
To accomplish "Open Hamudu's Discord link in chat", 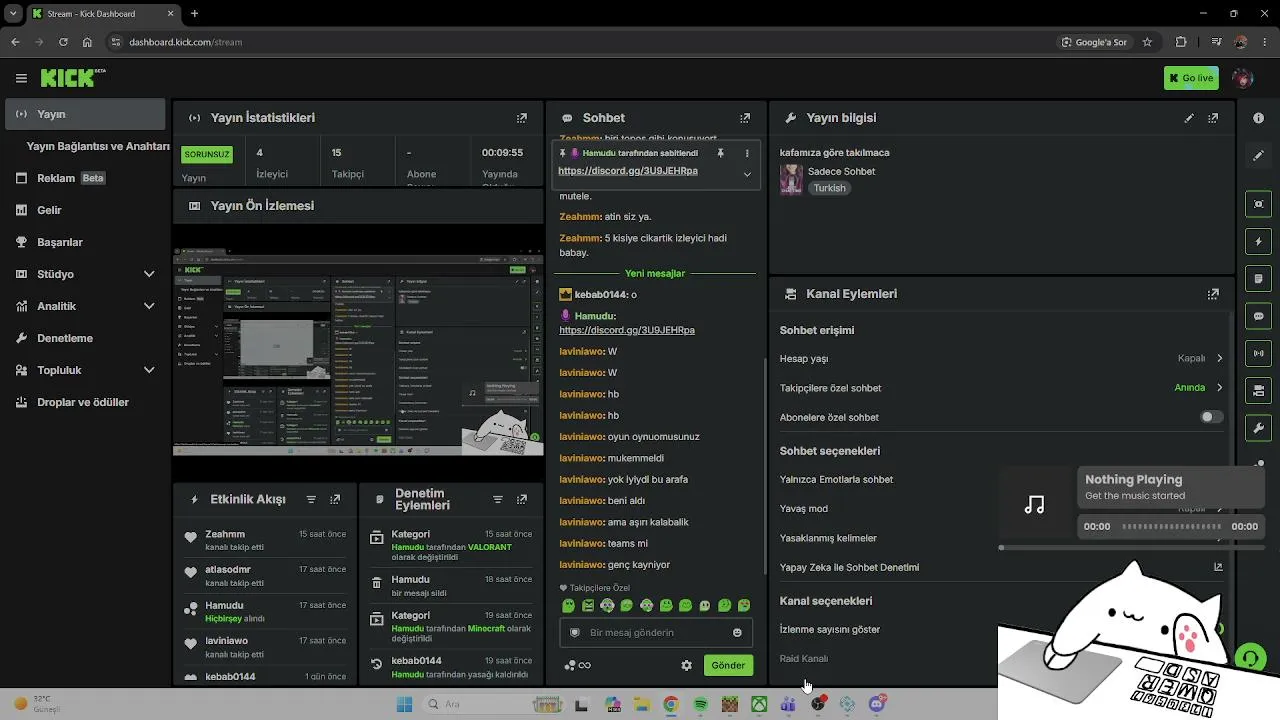I will pos(627,330).
